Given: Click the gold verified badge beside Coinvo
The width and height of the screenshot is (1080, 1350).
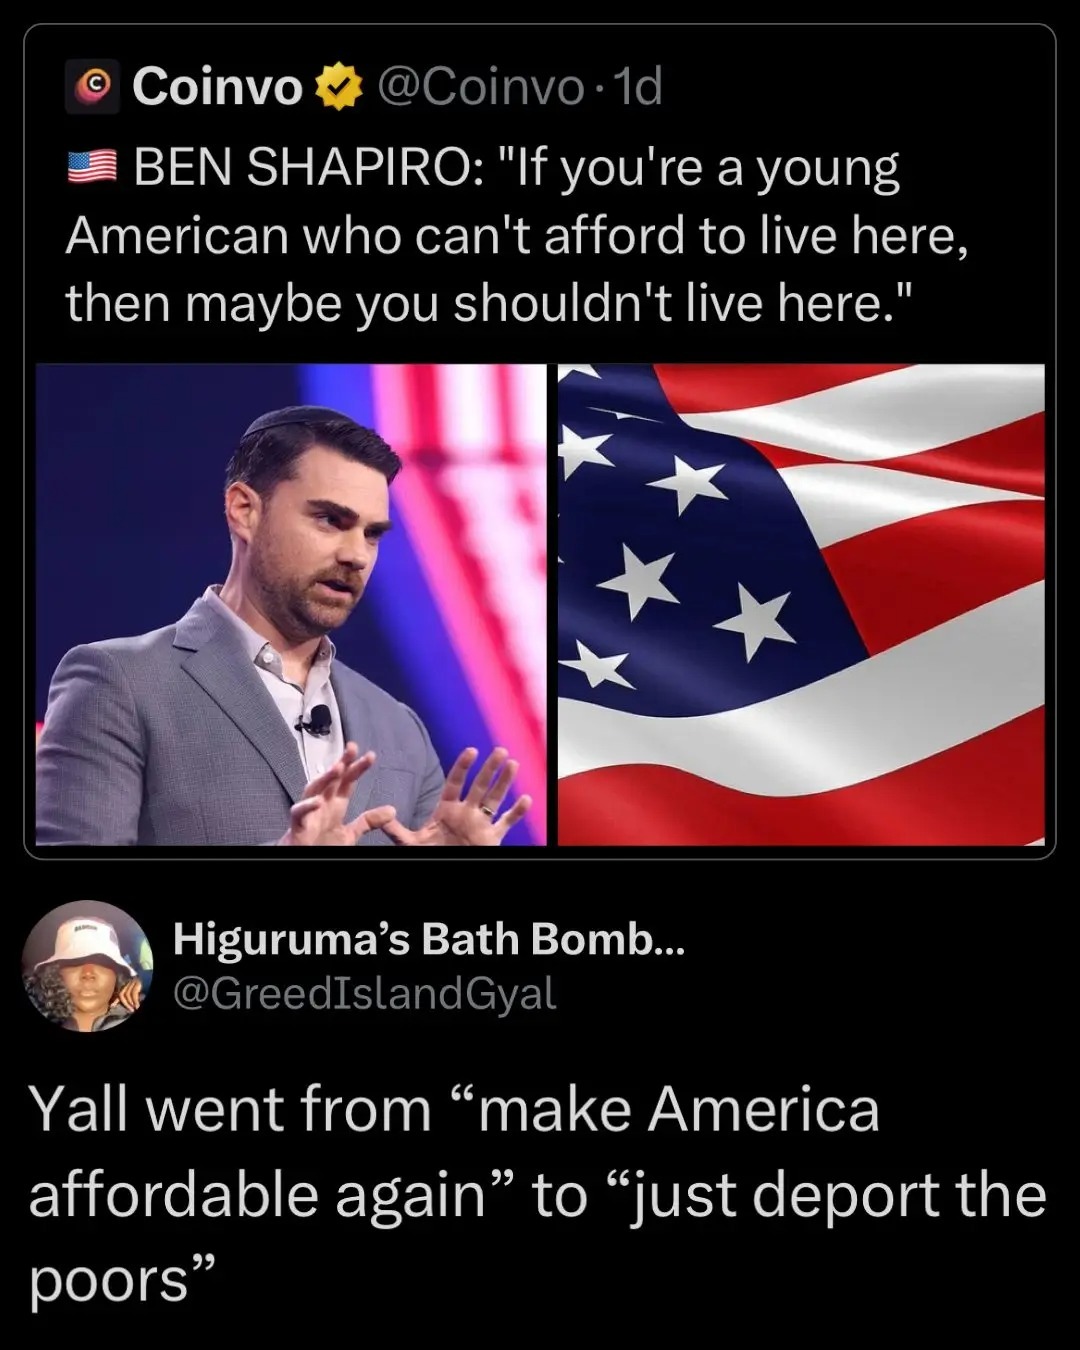Looking at the screenshot, I should point(339,88).
